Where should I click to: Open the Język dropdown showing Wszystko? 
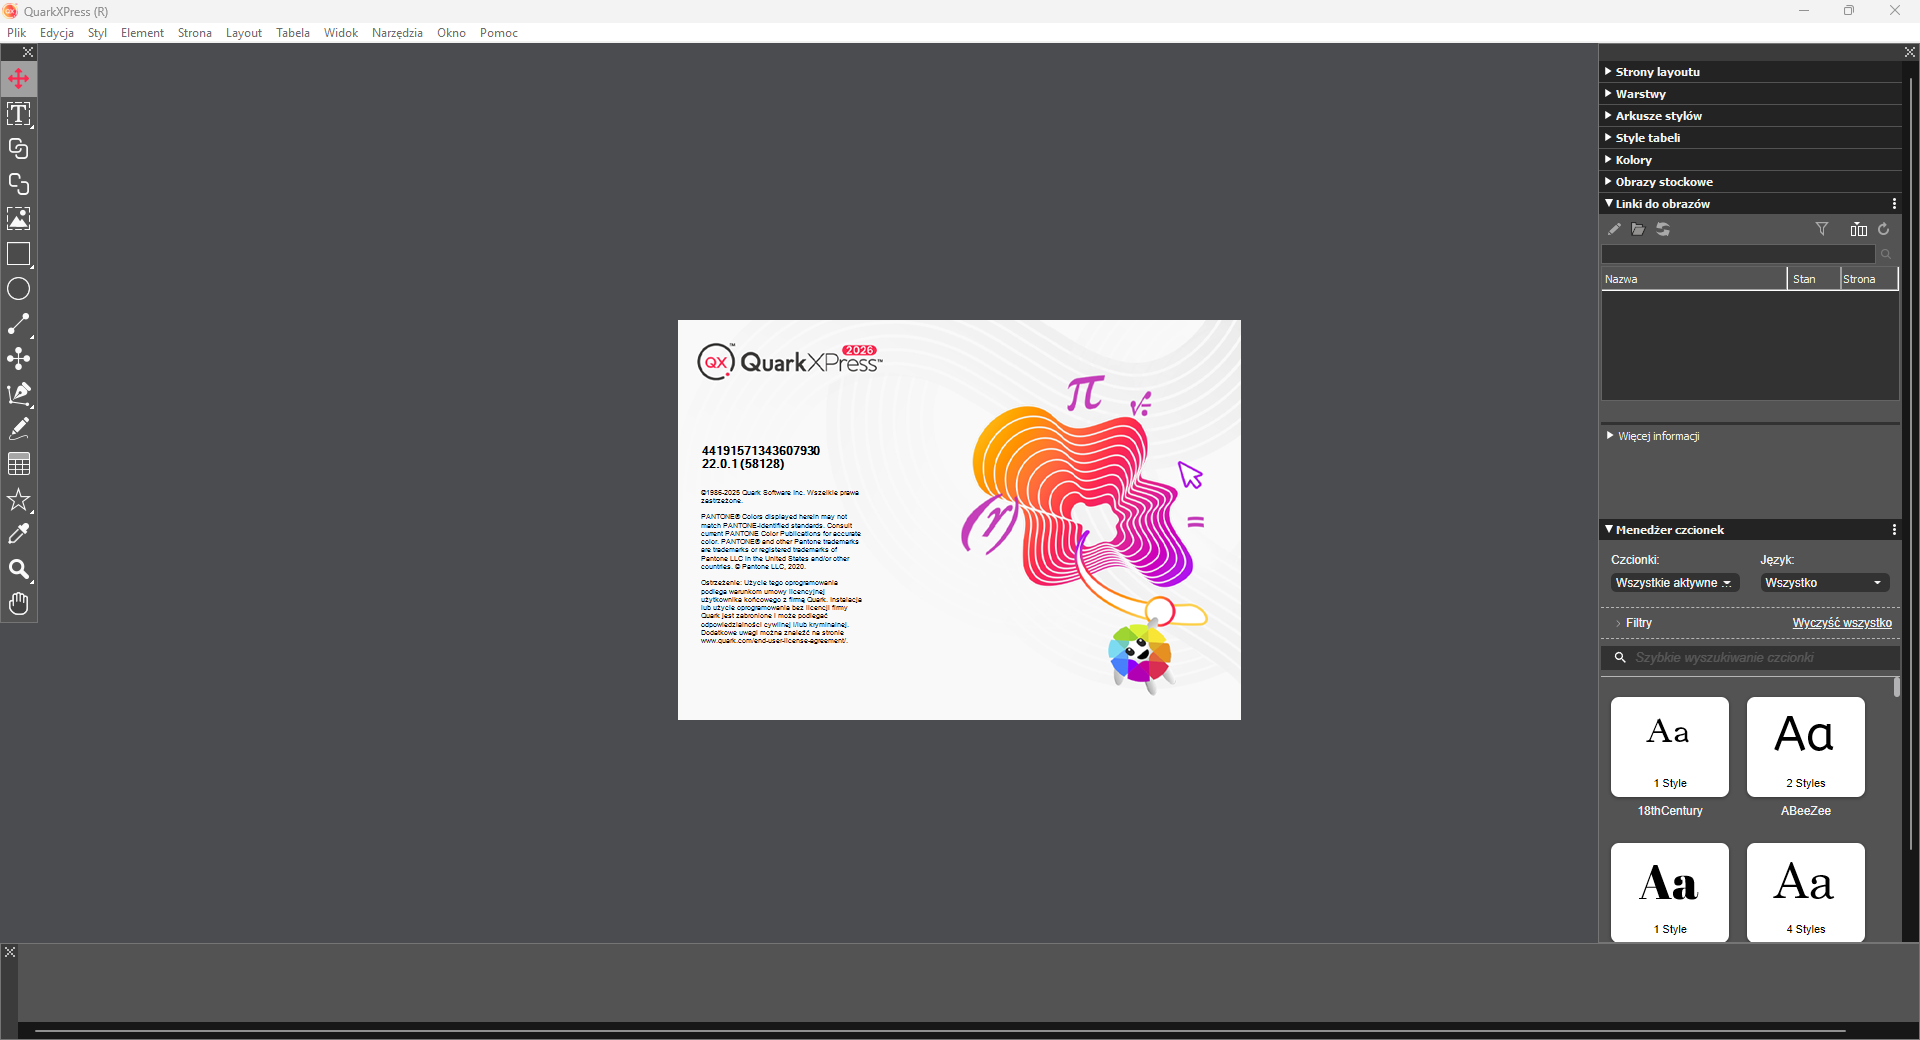click(x=1825, y=583)
